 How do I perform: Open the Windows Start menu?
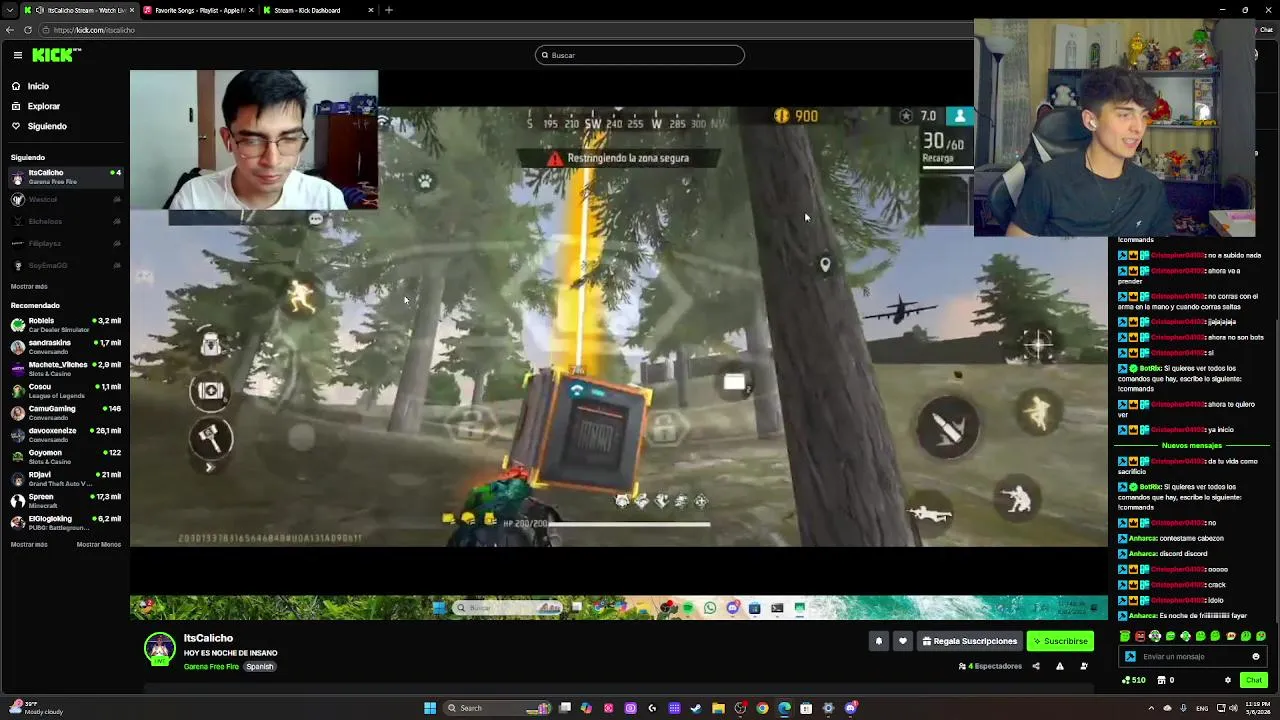[x=430, y=708]
